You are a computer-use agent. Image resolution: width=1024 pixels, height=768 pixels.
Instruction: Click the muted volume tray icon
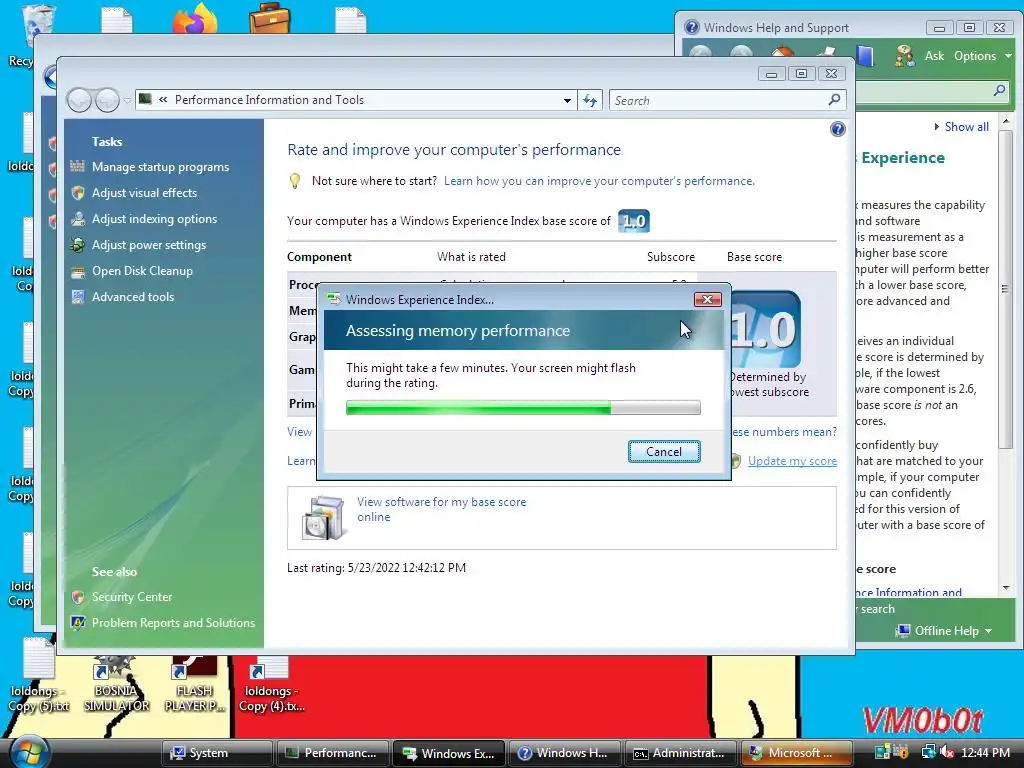pyautogui.click(x=946, y=752)
